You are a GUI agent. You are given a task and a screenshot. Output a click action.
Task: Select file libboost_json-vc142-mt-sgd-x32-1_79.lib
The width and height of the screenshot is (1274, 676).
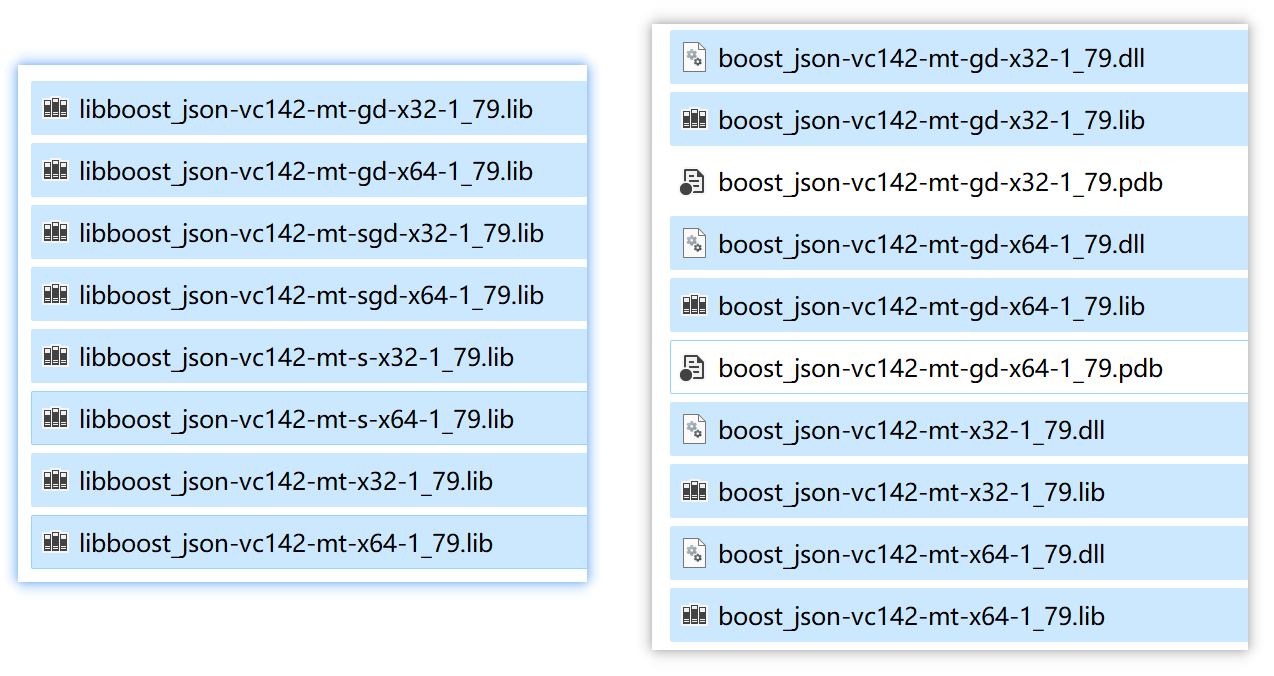[x=311, y=233]
